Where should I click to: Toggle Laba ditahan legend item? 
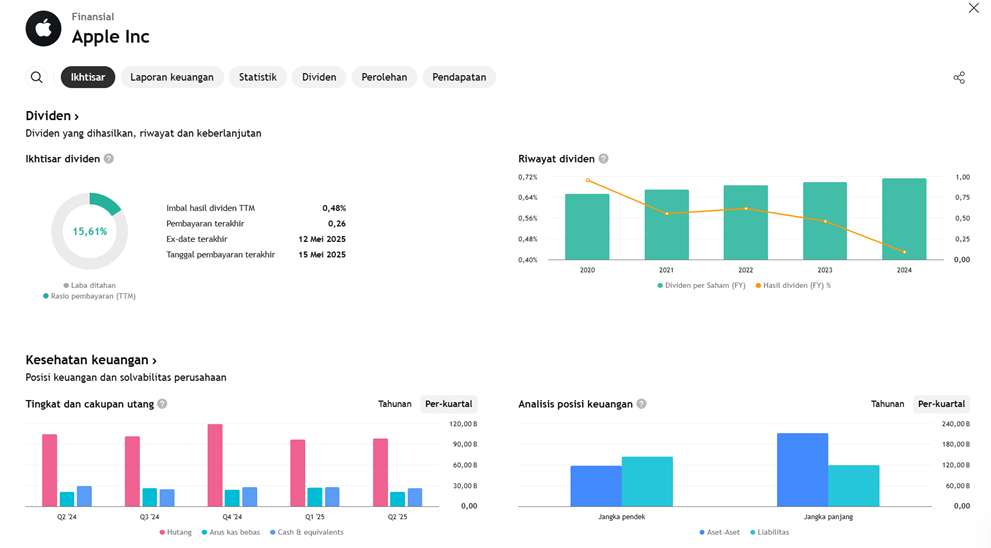click(x=90, y=286)
